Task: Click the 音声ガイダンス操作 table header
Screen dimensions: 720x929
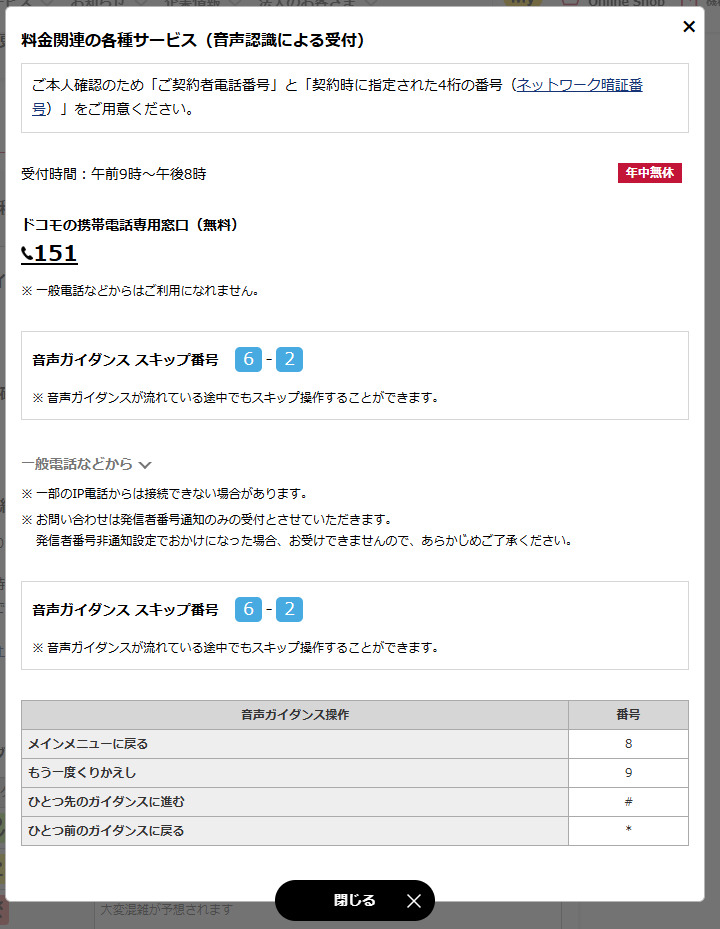Action: [x=295, y=715]
